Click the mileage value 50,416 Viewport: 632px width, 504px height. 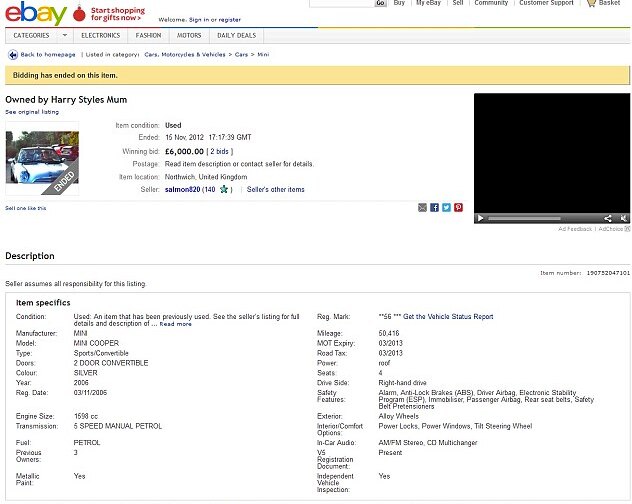389,333
